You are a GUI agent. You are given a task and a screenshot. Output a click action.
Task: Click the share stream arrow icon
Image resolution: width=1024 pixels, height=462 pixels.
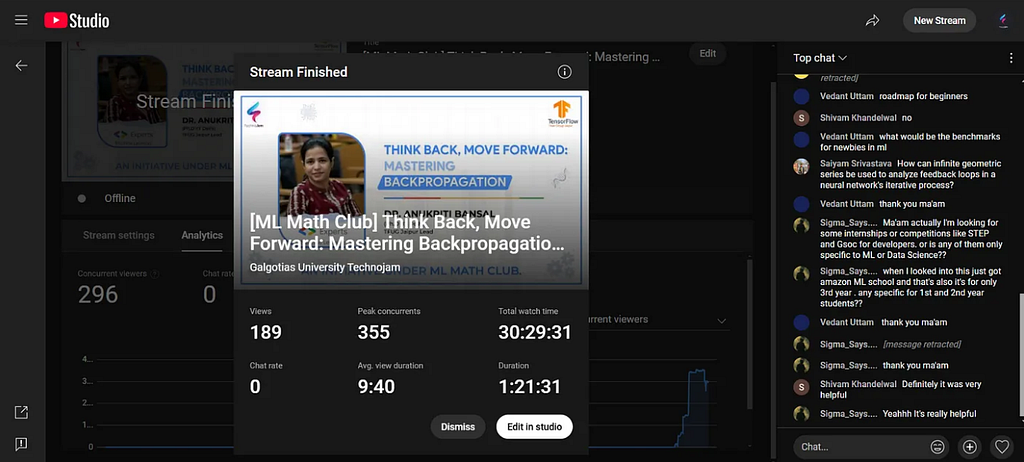tap(872, 21)
